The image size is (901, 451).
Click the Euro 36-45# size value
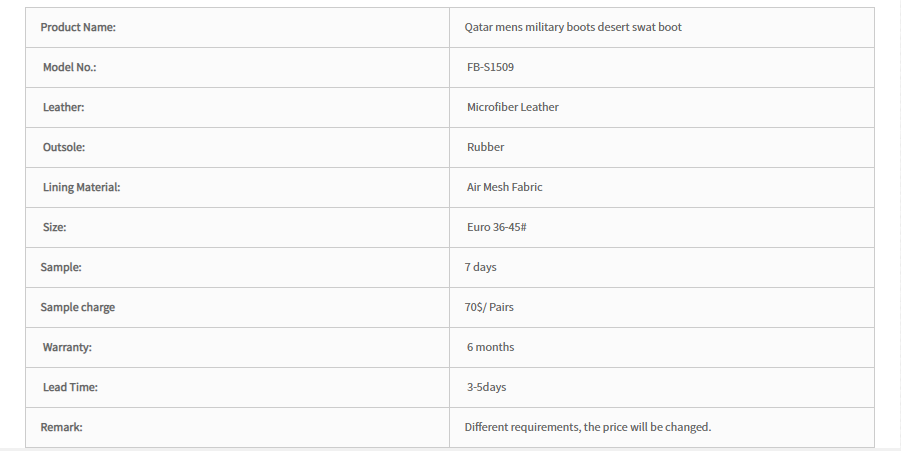point(497,228)
